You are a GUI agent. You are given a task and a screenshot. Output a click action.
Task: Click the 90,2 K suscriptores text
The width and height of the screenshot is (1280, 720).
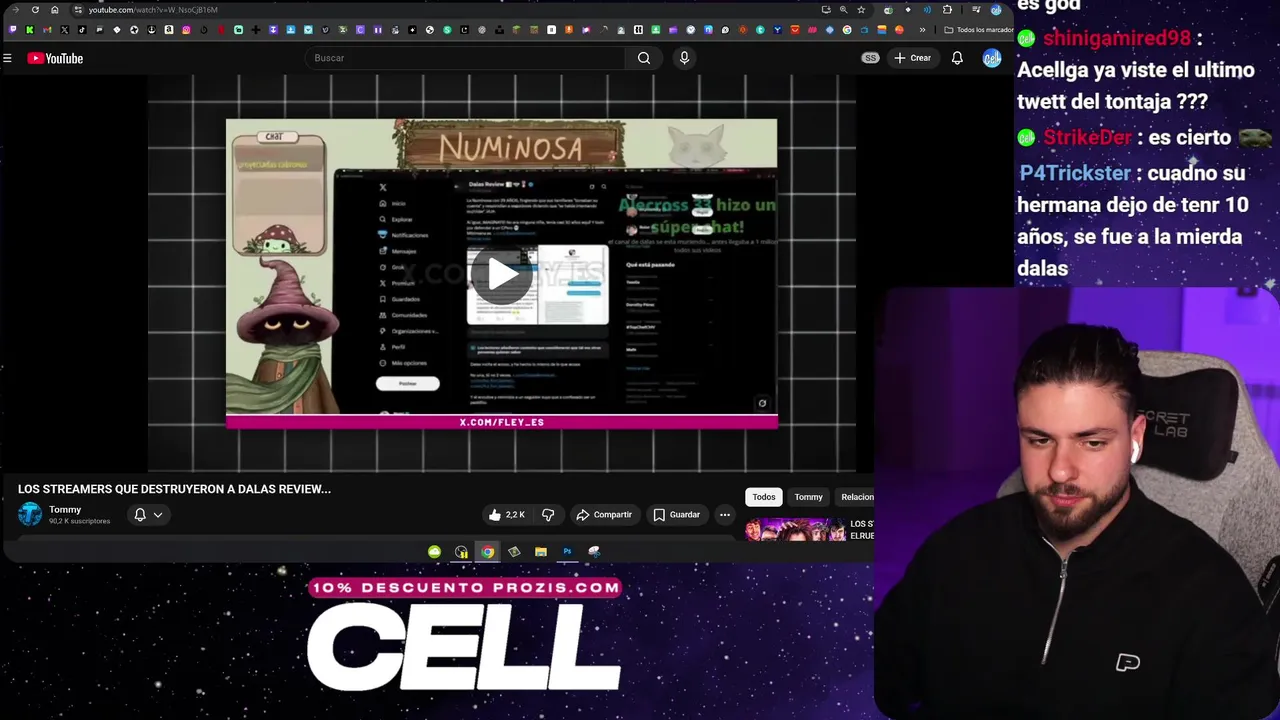(80, 521)
